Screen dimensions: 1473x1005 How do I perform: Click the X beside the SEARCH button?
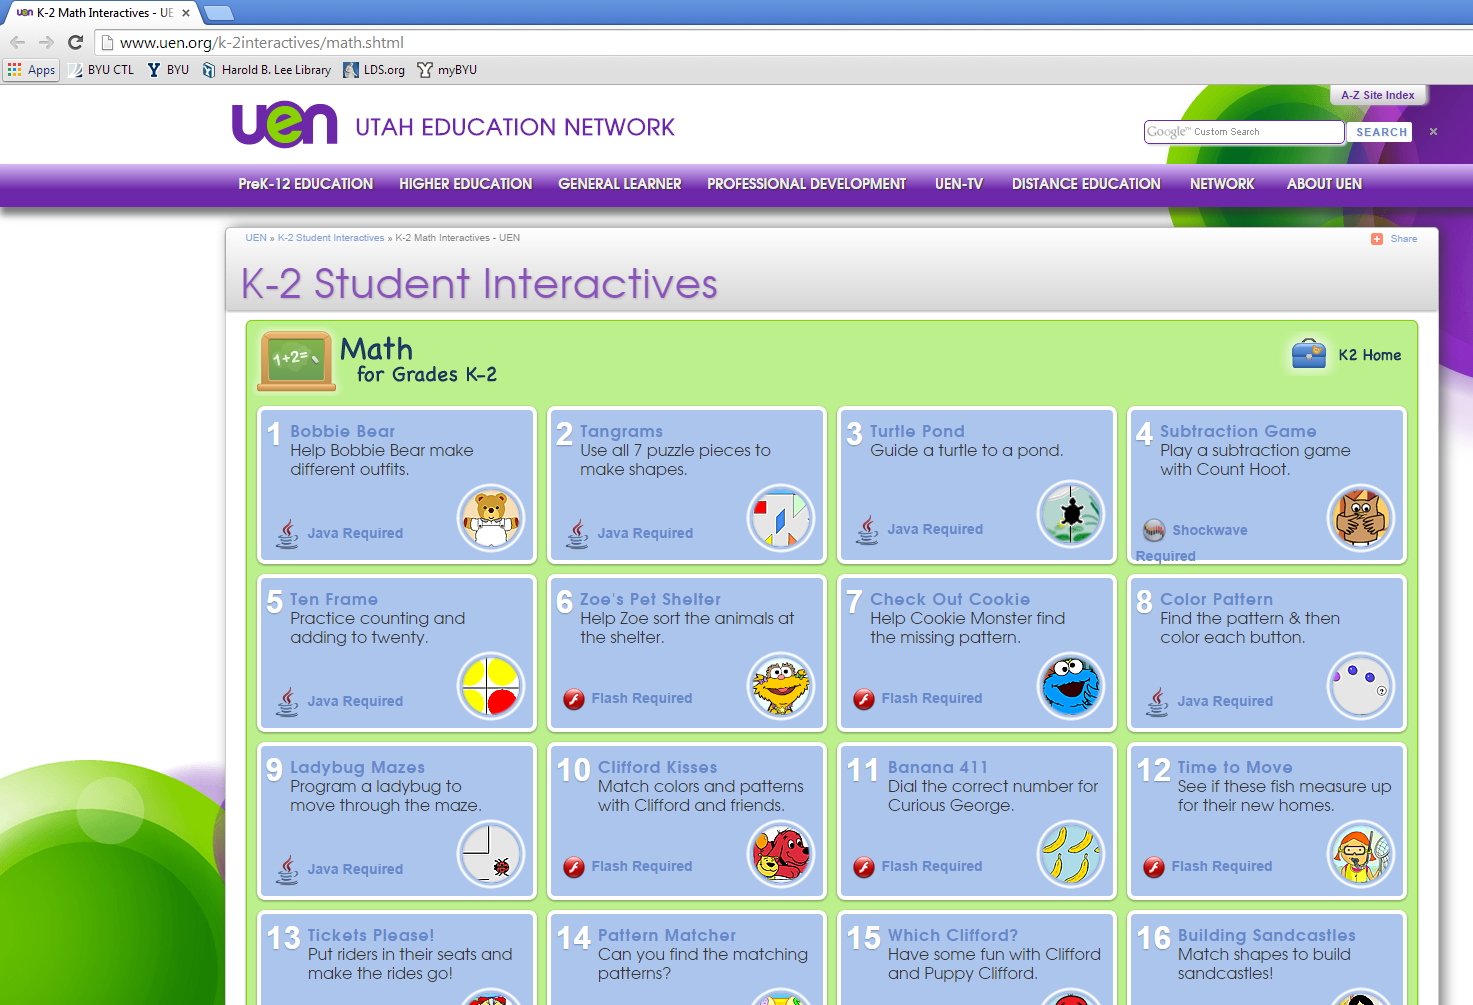1433,132
